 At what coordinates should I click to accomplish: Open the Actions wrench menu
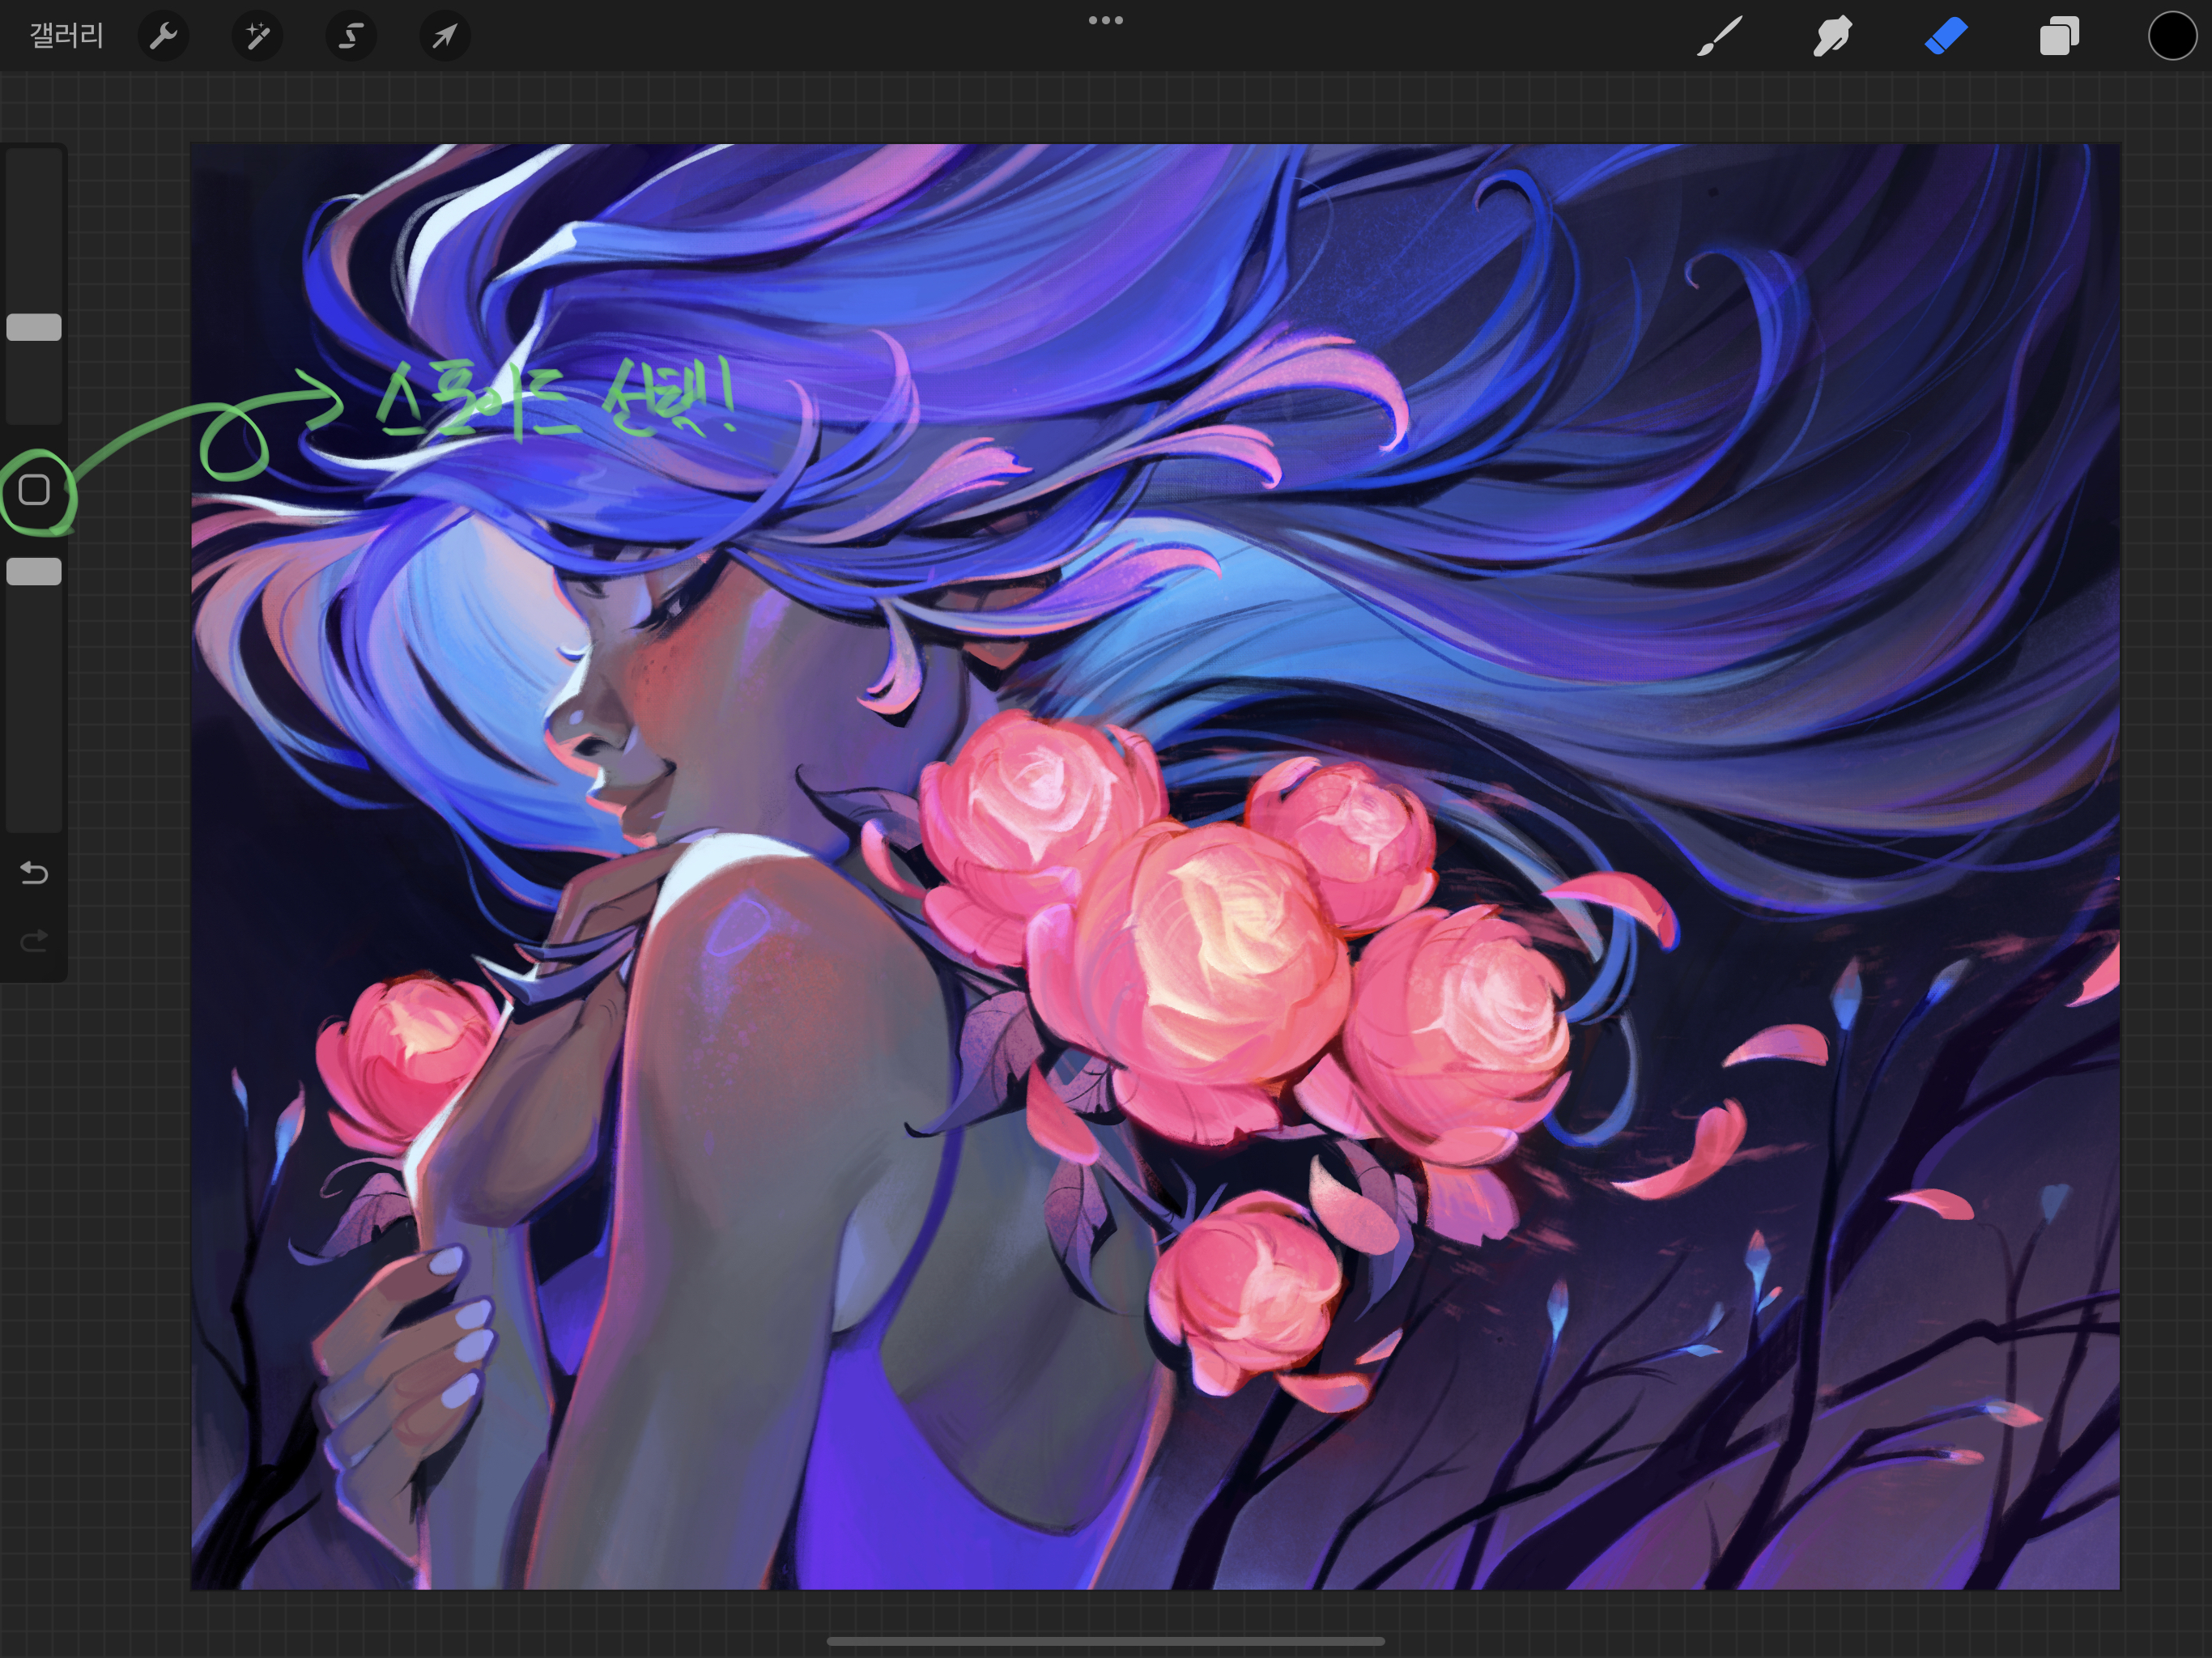(x=163, y=37)
